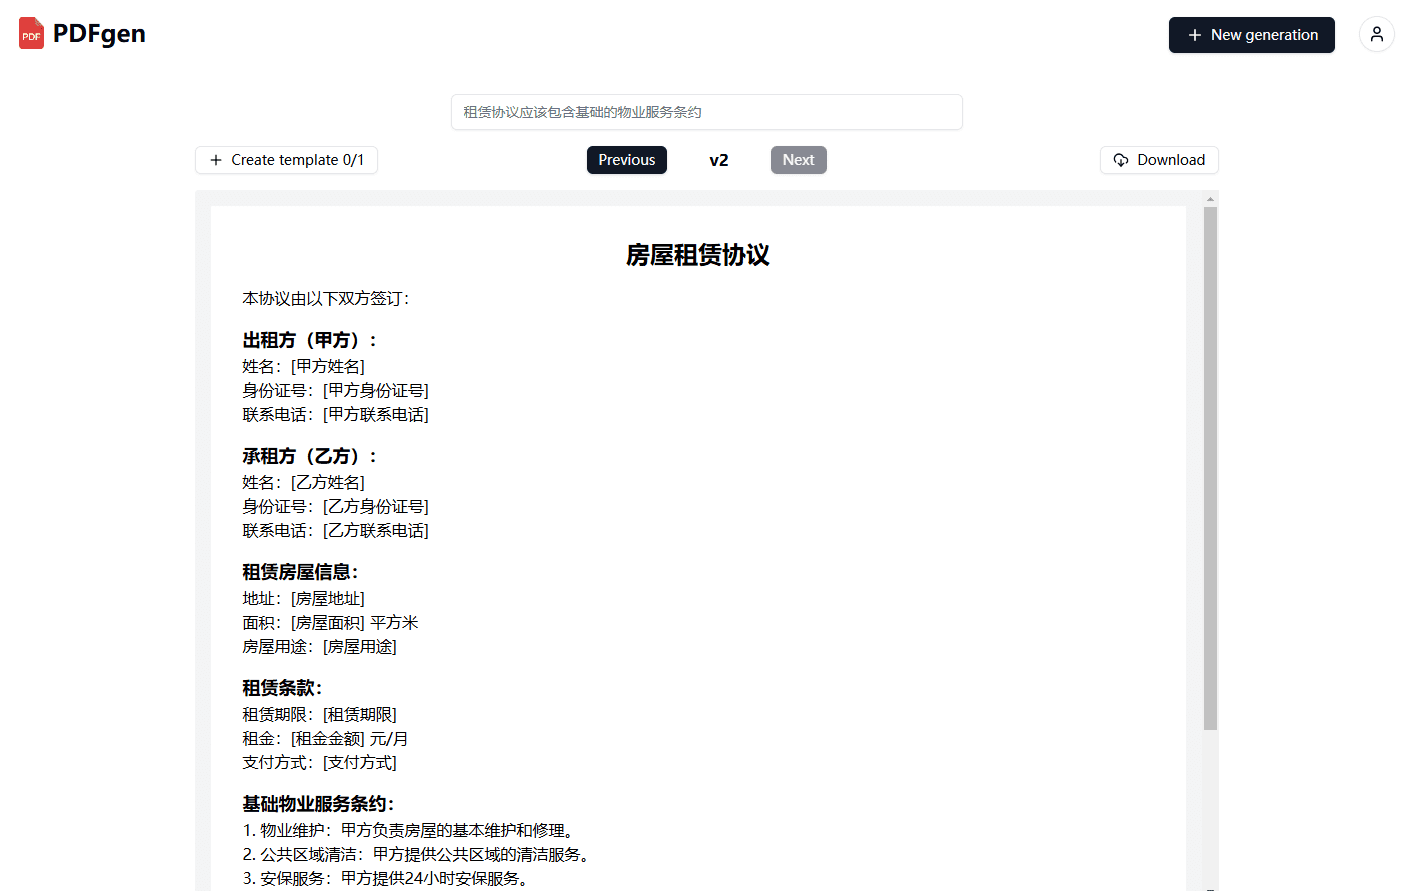
Task: Go to Previous version
Action: coord(627,160)
